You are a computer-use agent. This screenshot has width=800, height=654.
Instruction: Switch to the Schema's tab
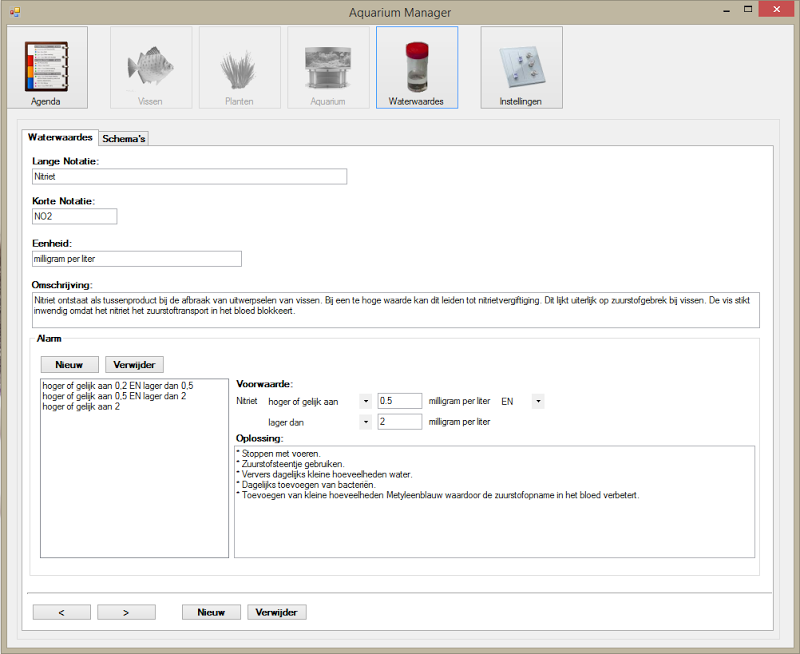[x=124, y=138]
